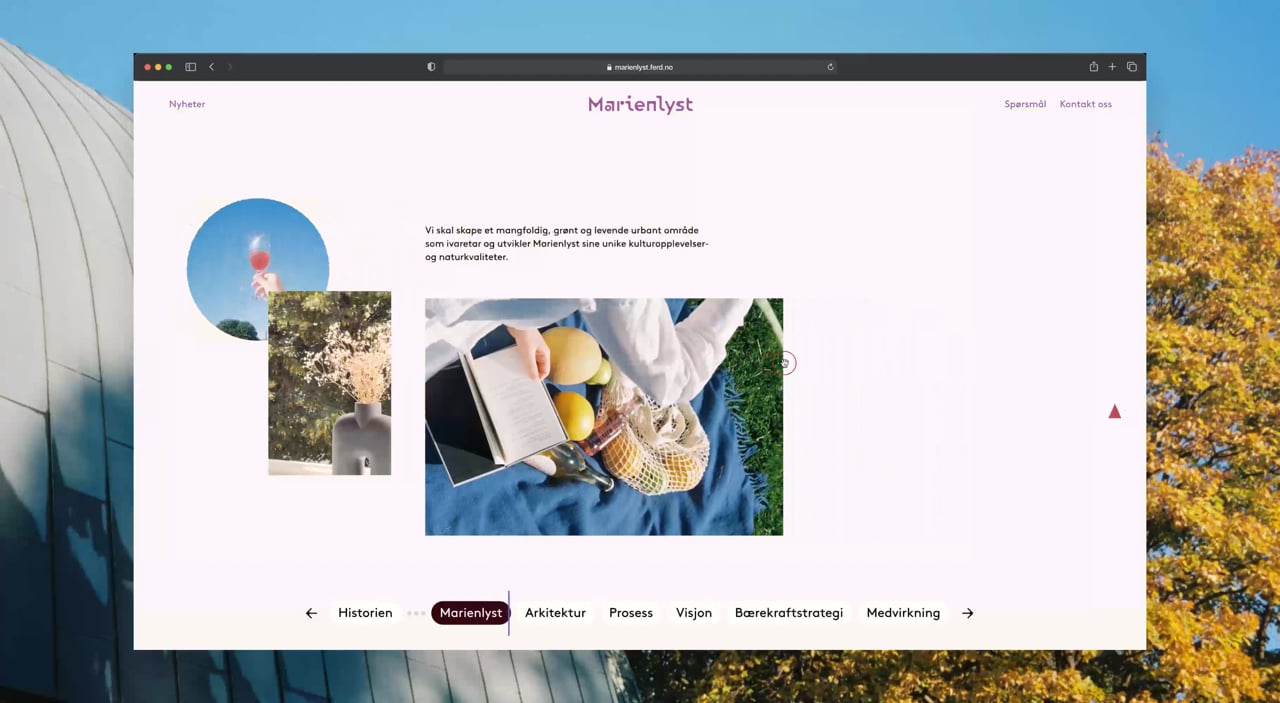Maximize the window with the green button

click(x=169, y=67)
